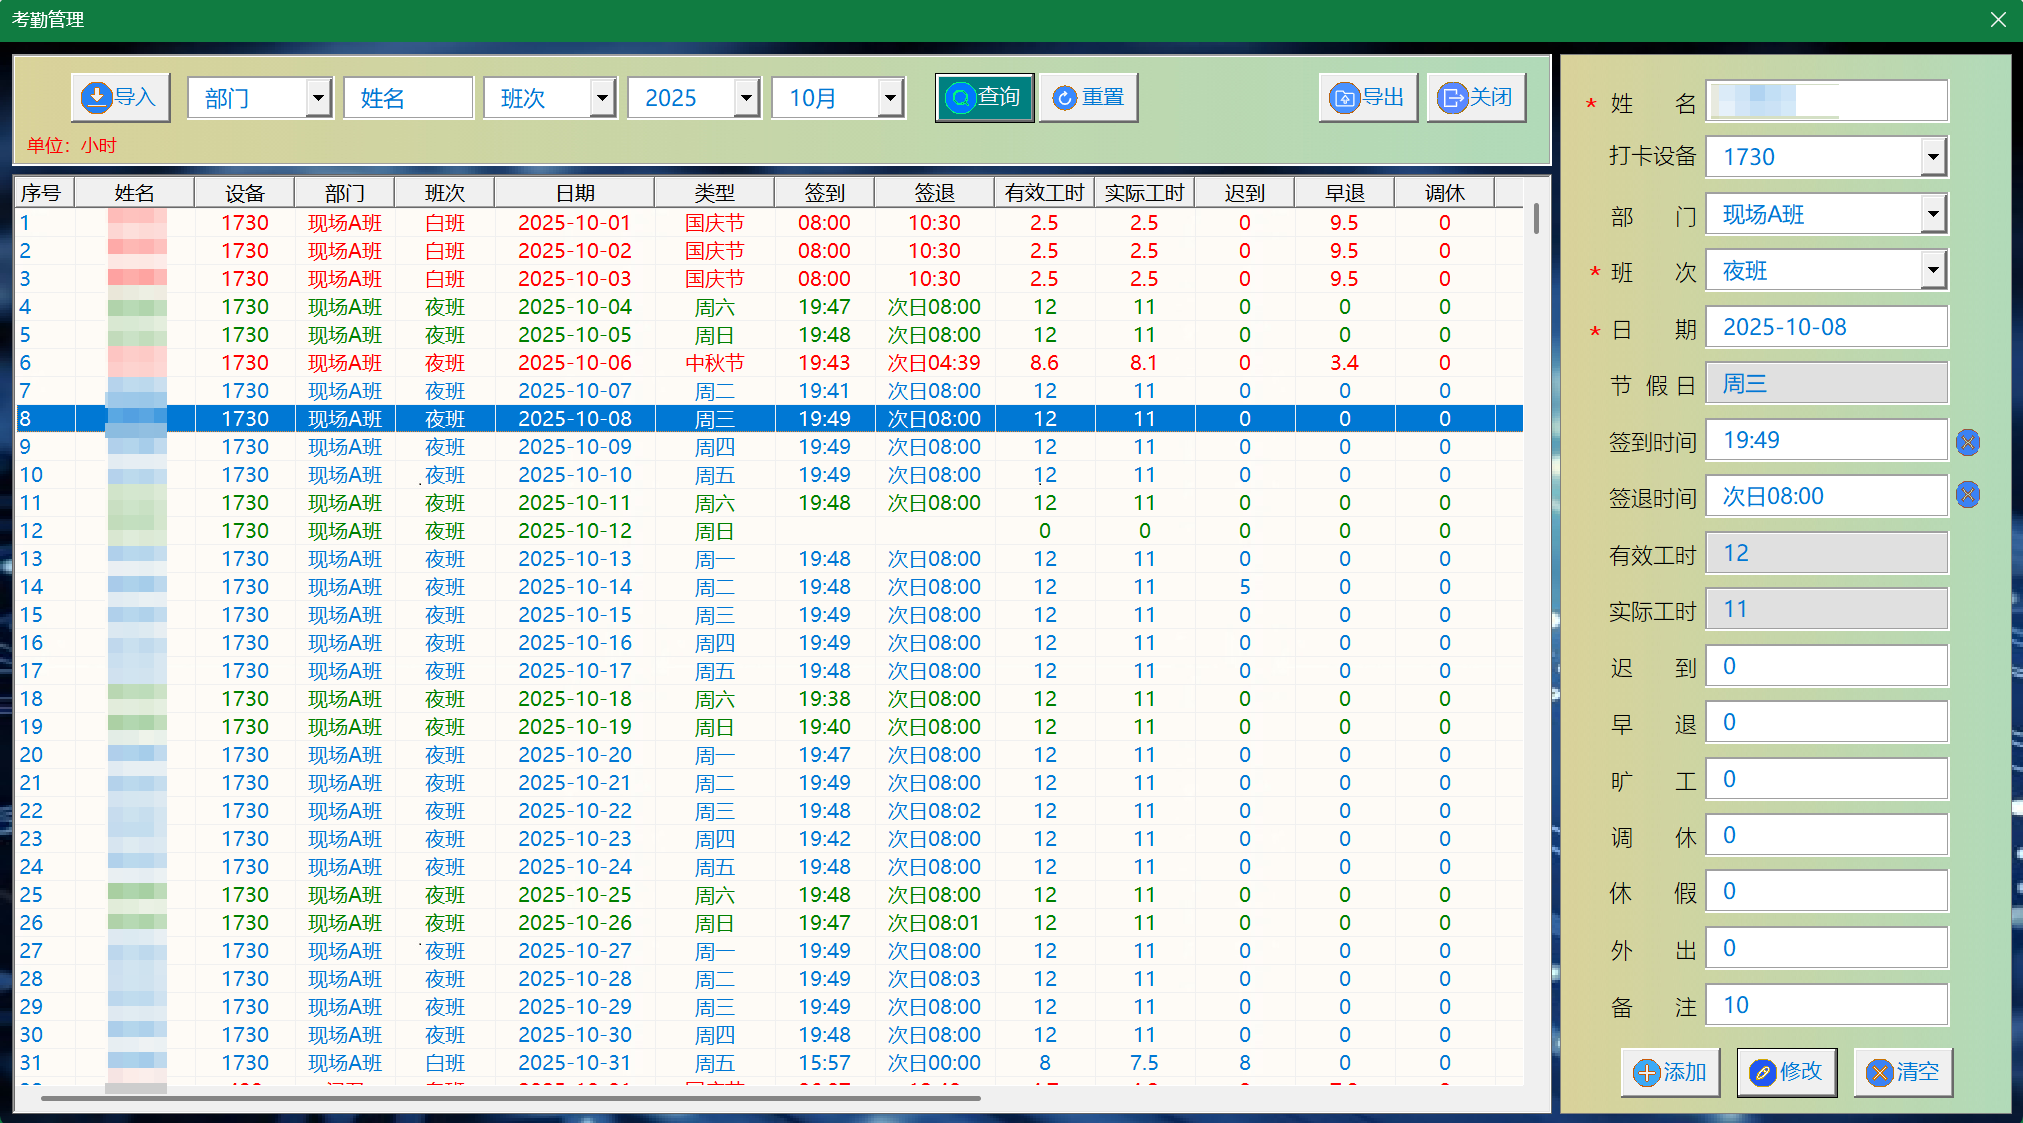Viewport: 2023px width, 1123px height.
Task: Click the 早退 column header
Action: [1345, 193]
